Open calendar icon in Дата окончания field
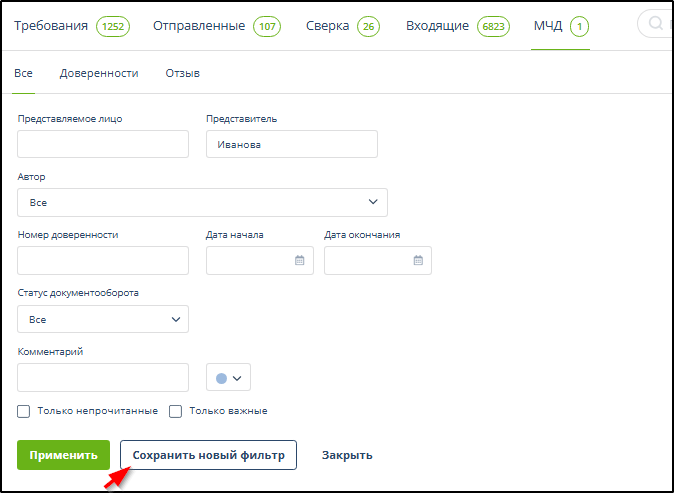Viewport: 674px width, 493px height. coord(418,261)
